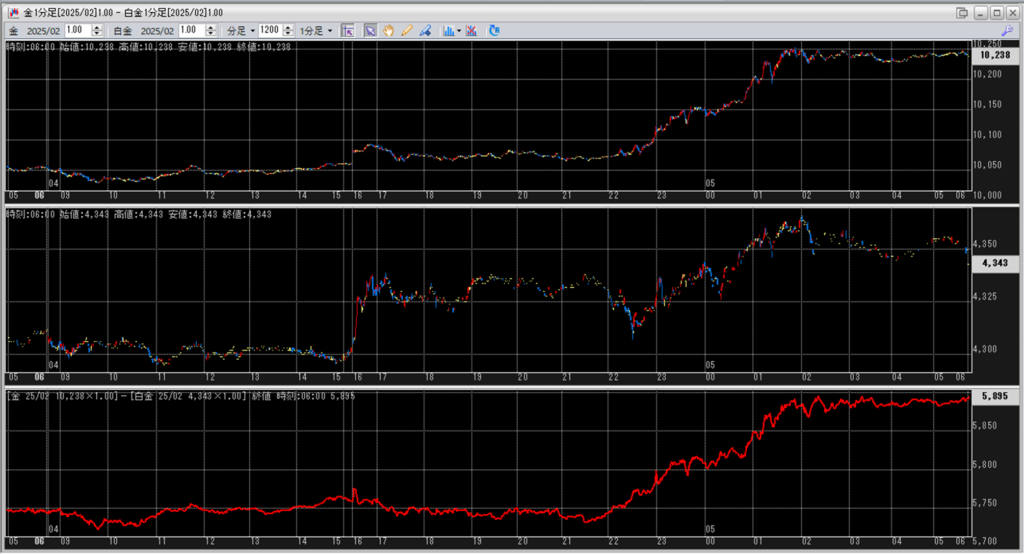The height and width of the screenshot is (554, 1024).
Task: Click the gold multiplier 1.00 input field
Action: pyautogui.click(x=76, y=31)
